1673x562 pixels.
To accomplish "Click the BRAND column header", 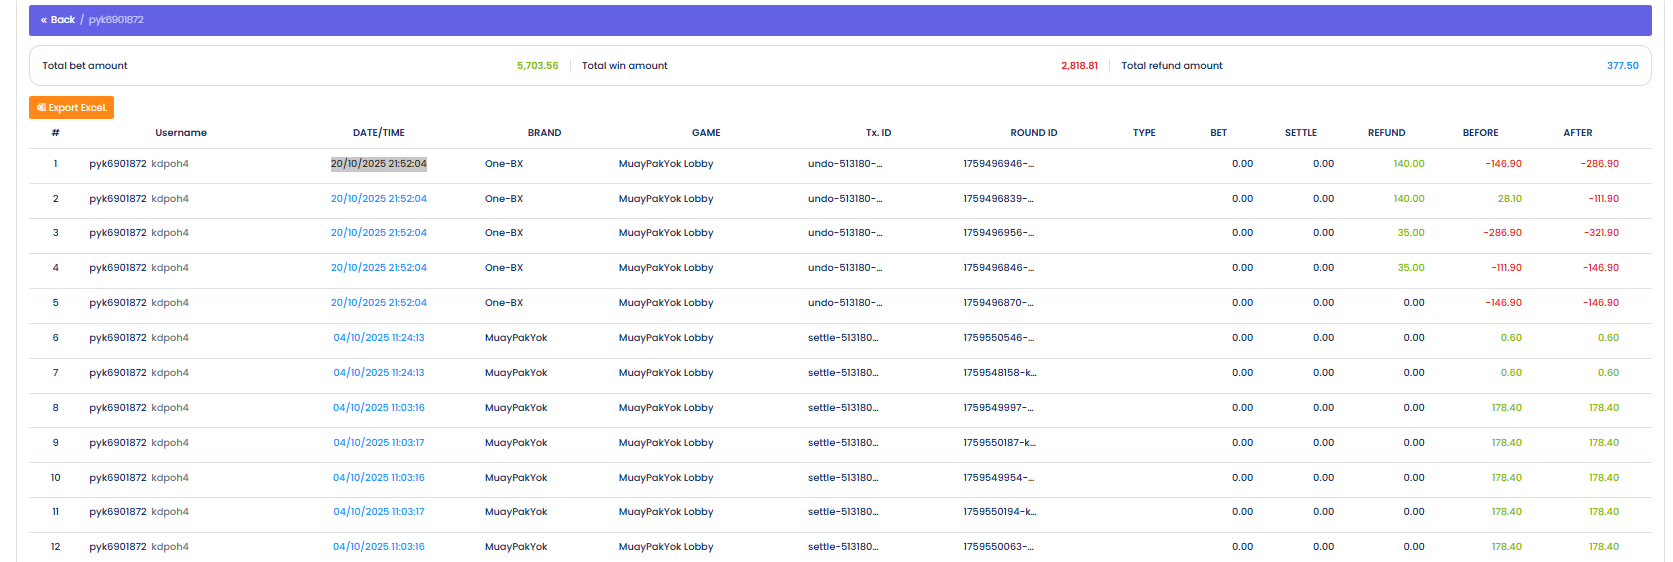I will pos(544,133).
